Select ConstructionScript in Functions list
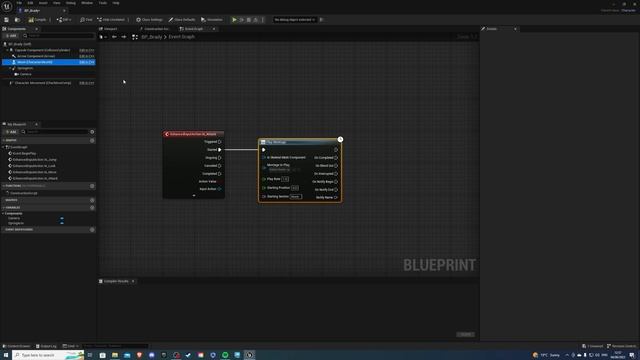The width and height of the screenshot is (640, 360). tap(24, 193)
